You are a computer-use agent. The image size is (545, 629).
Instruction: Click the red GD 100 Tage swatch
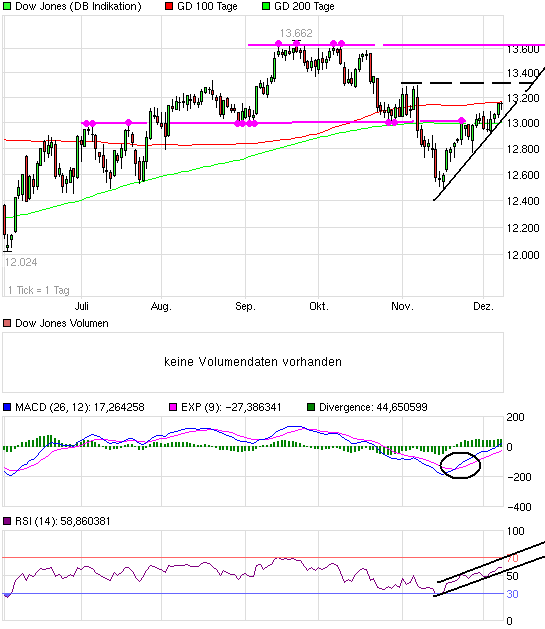pyautogui.click(x=169, y=6)
